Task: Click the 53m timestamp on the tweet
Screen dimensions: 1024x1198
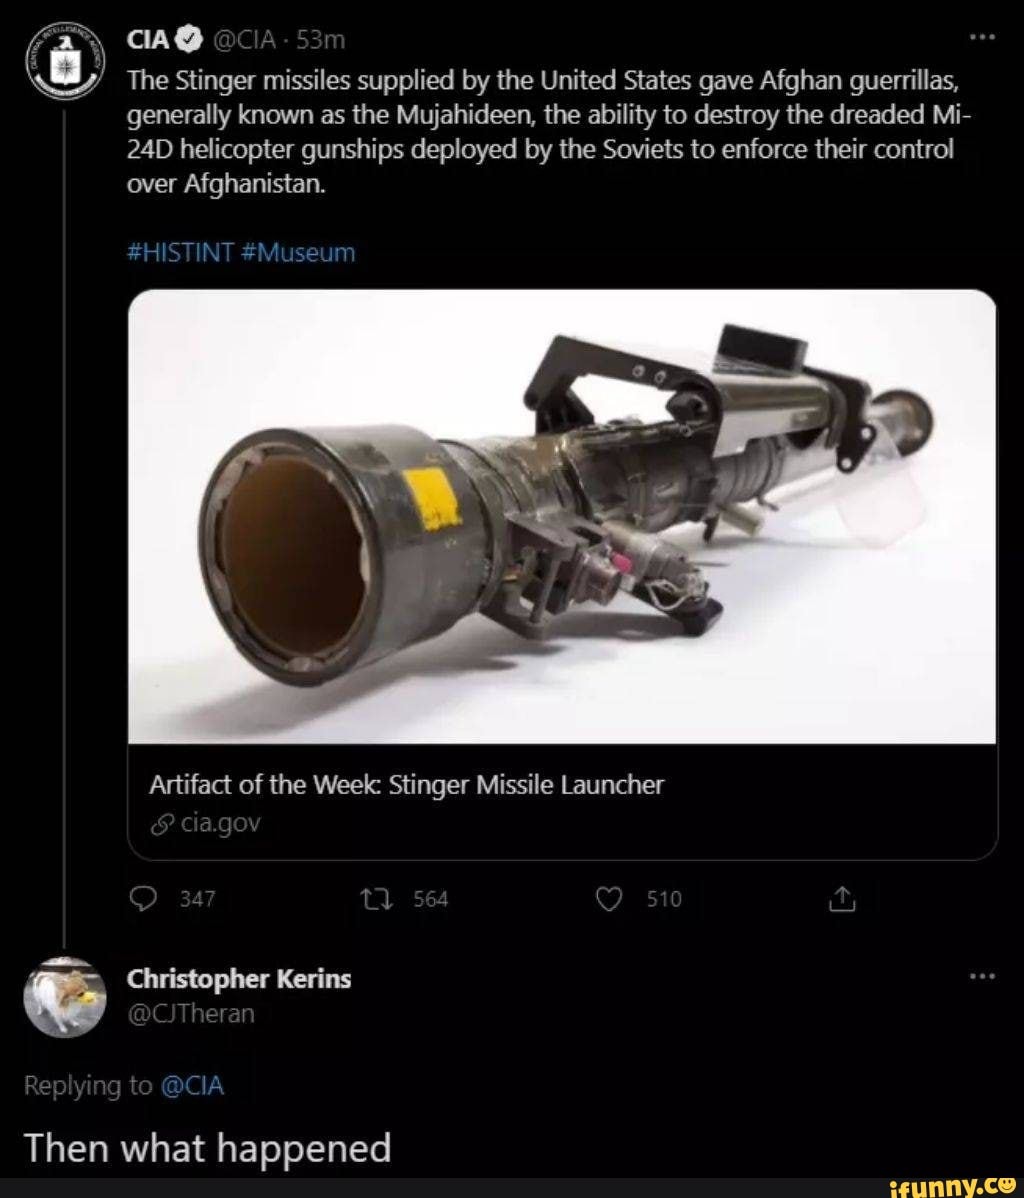Action: click(x=323, y=42)
